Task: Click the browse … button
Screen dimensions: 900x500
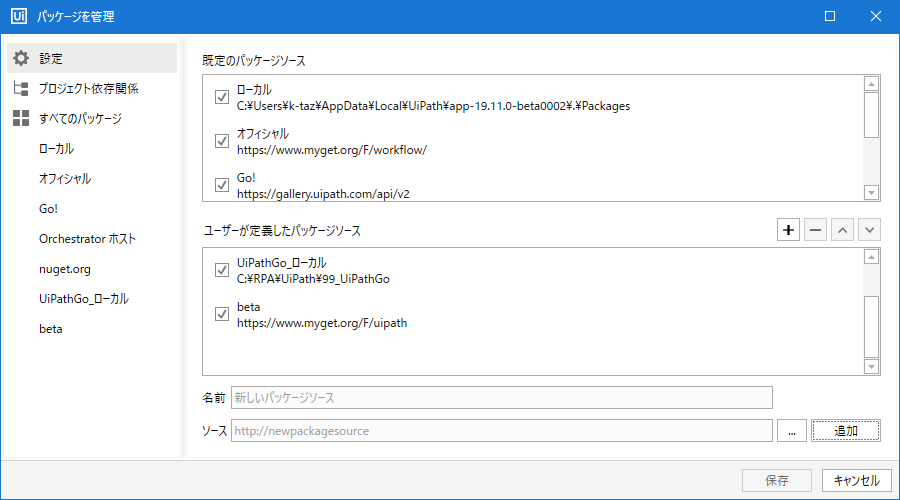Action: pyautogui.click(x=792, y=431)
